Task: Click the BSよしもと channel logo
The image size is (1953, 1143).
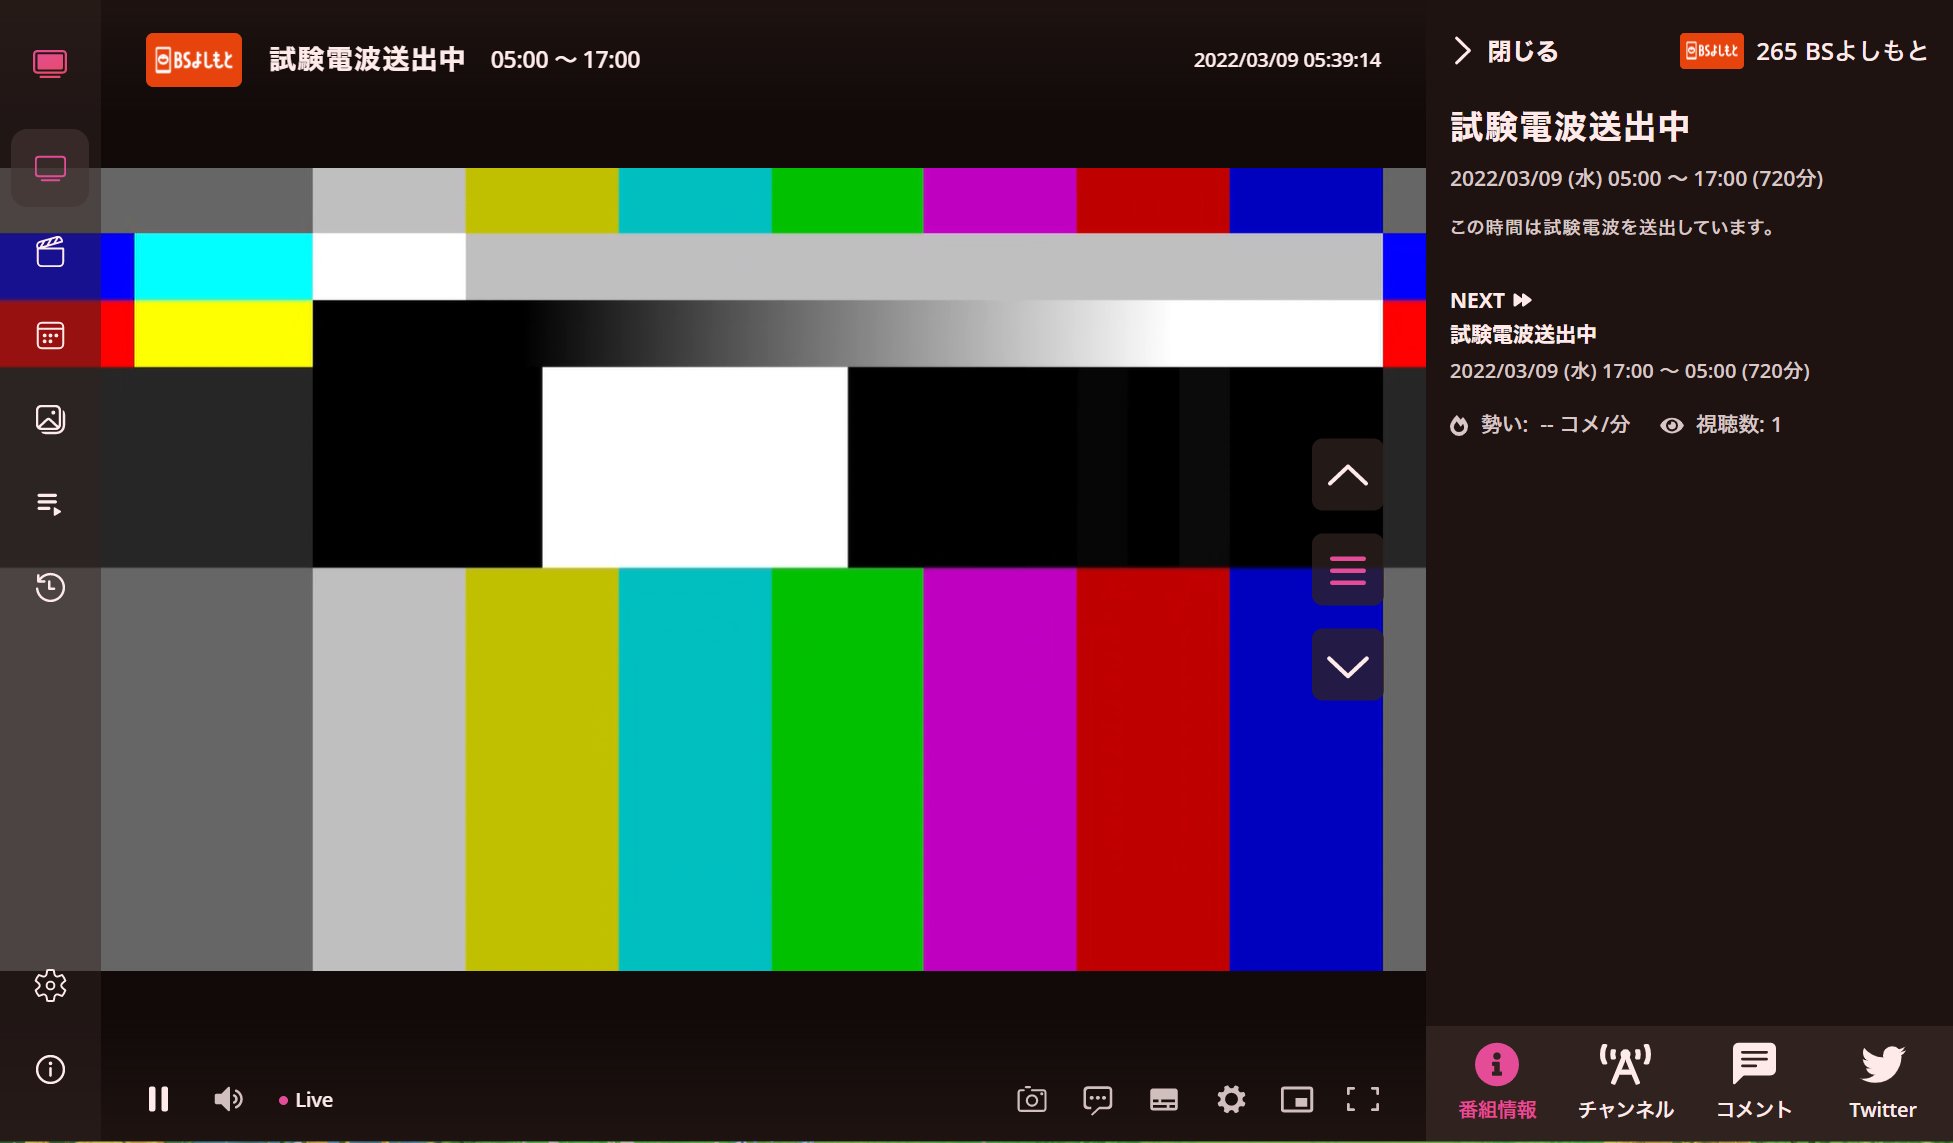Action: (193, 59)
